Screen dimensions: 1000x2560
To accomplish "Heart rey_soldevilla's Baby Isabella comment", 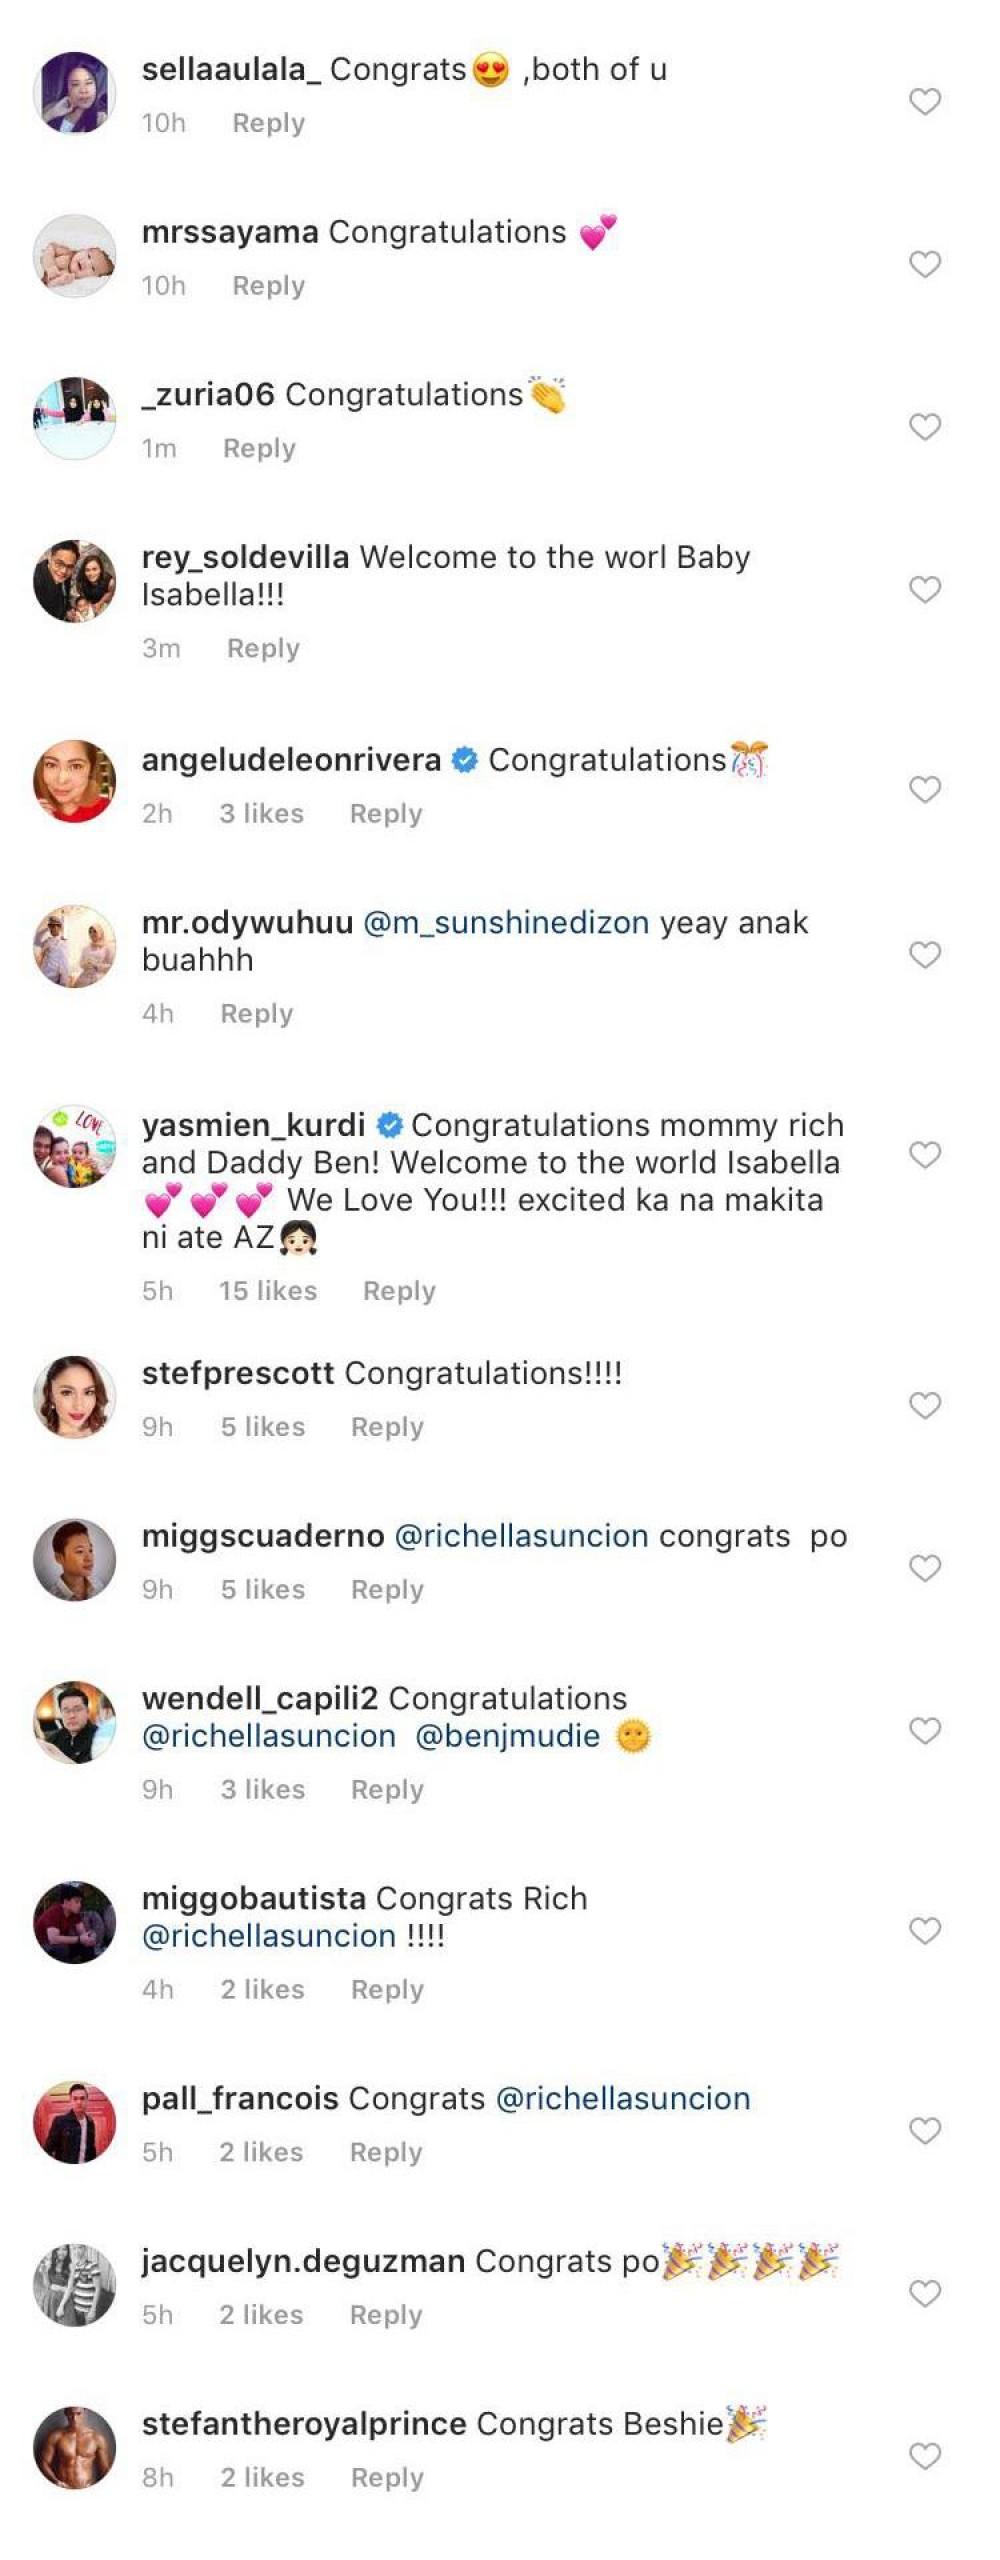I will [924, 590].
